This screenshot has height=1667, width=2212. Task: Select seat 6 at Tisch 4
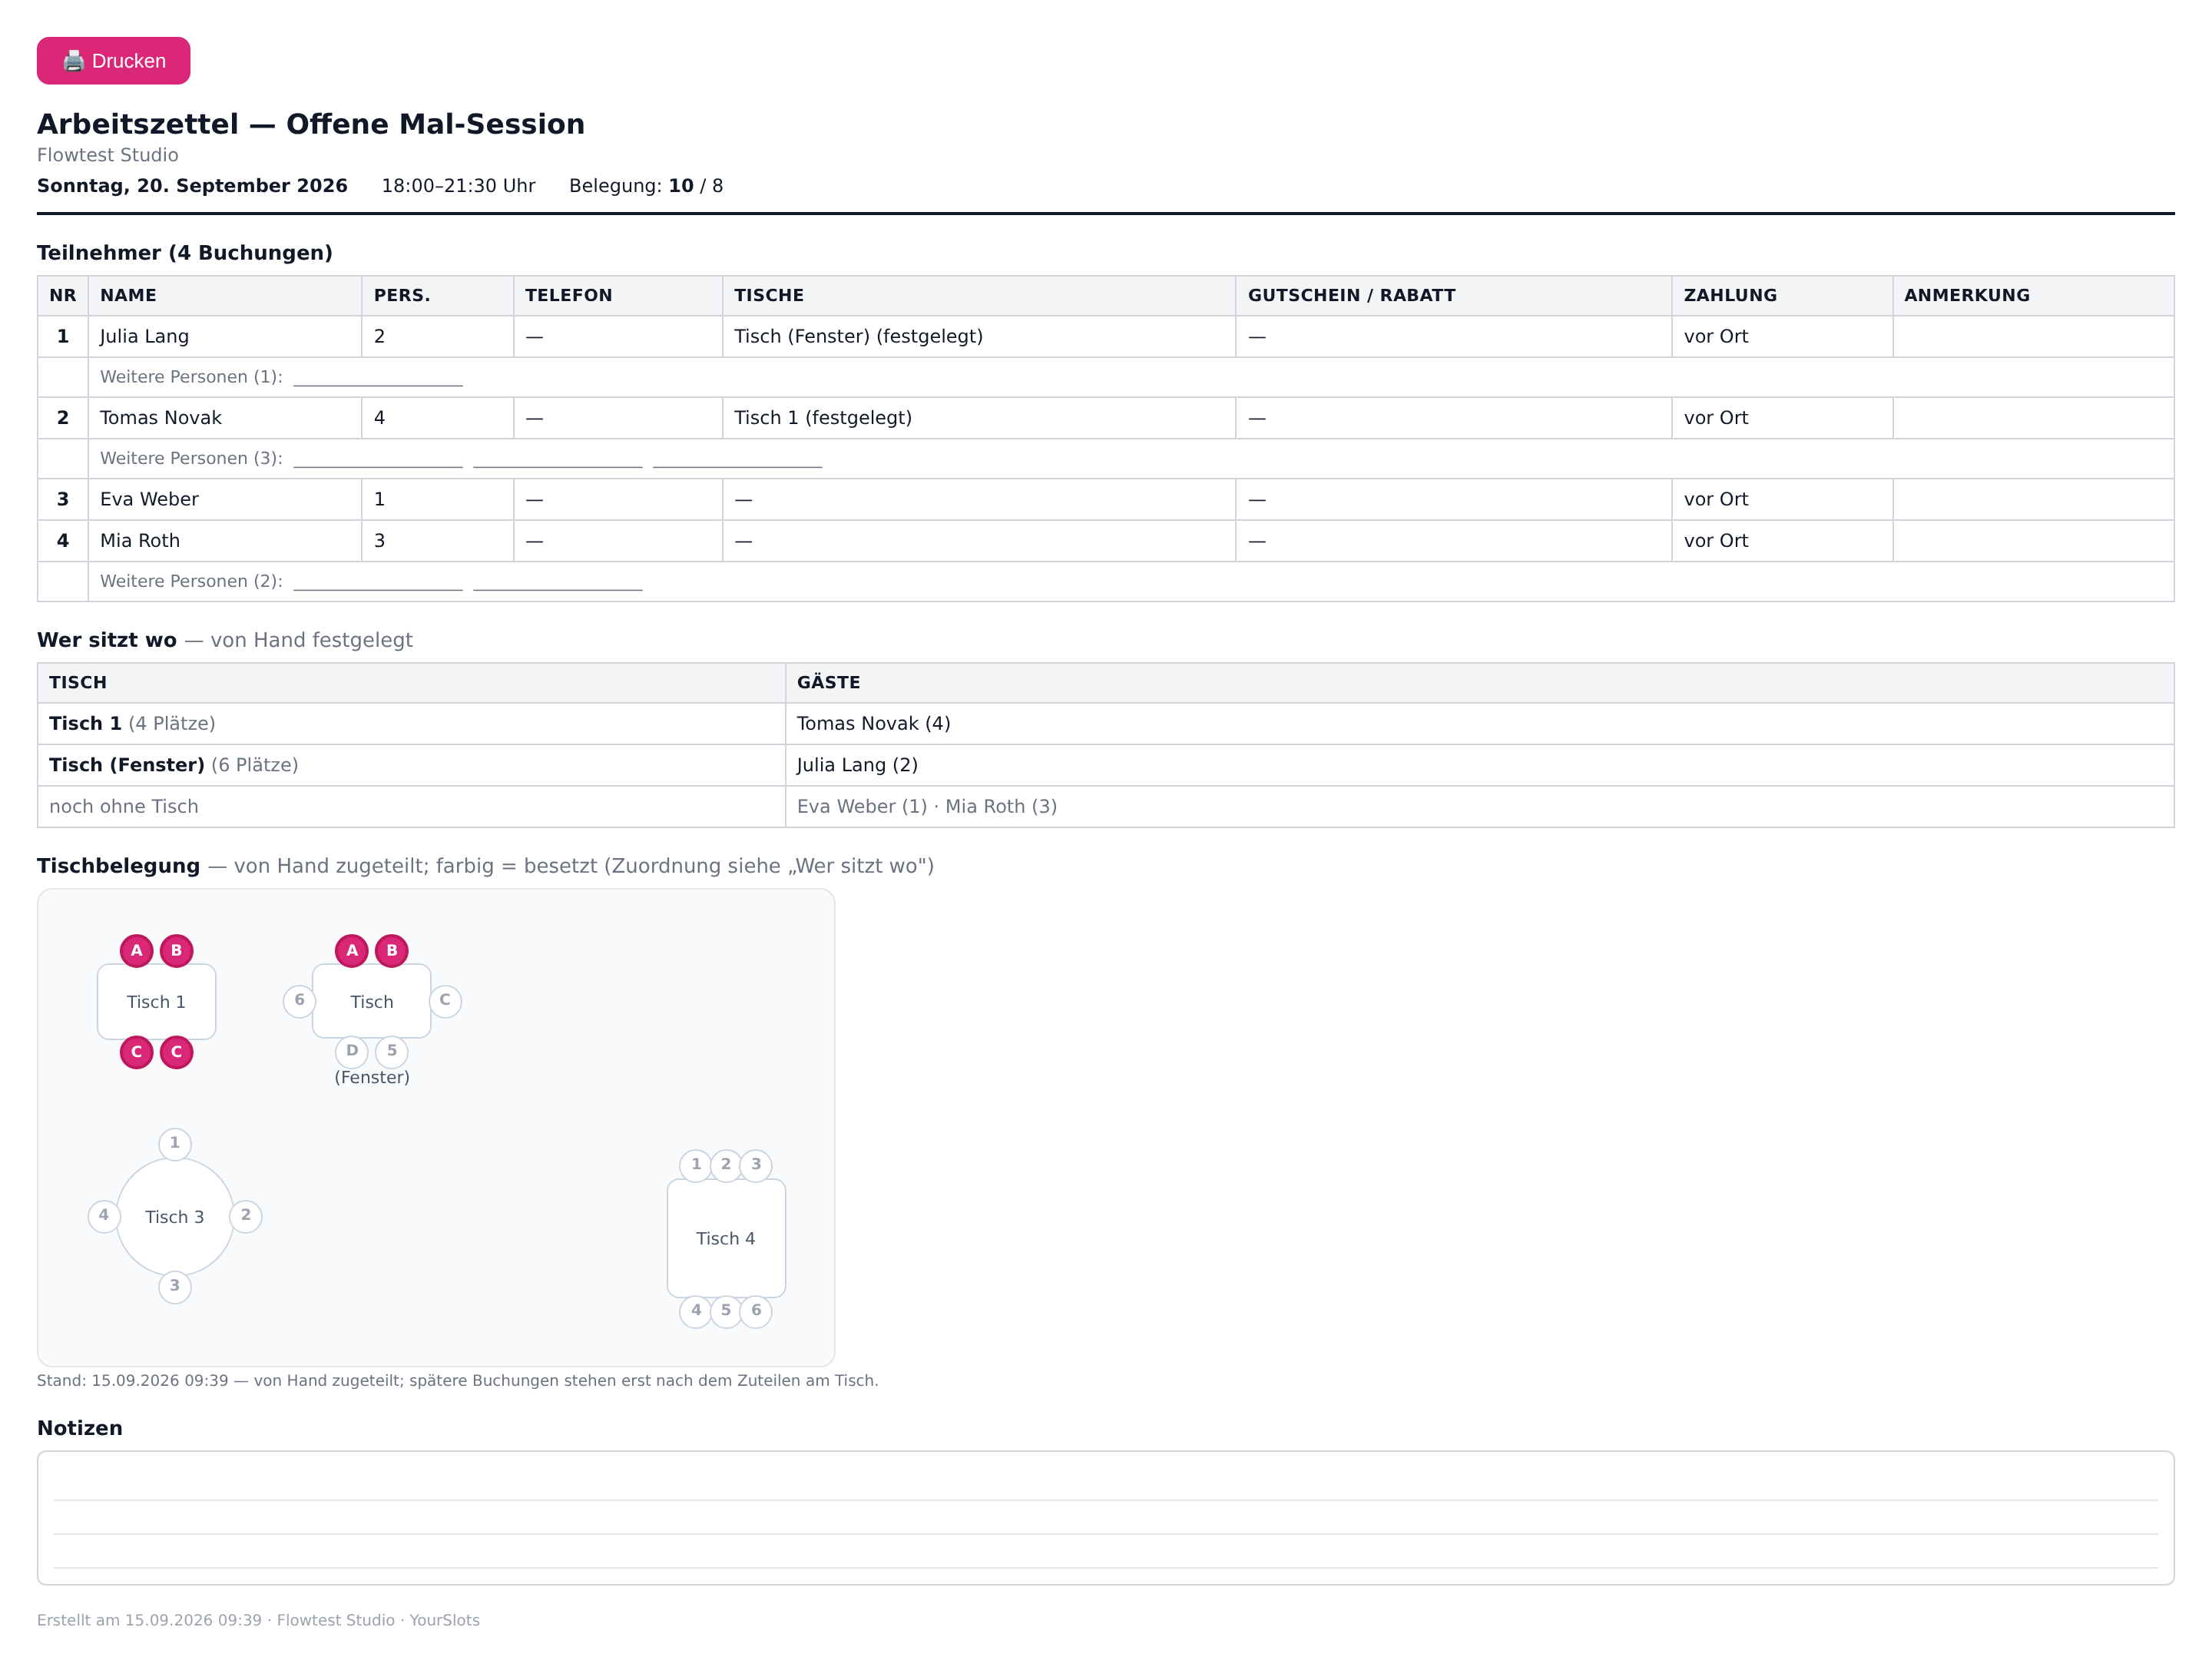tap(756, 1311)
